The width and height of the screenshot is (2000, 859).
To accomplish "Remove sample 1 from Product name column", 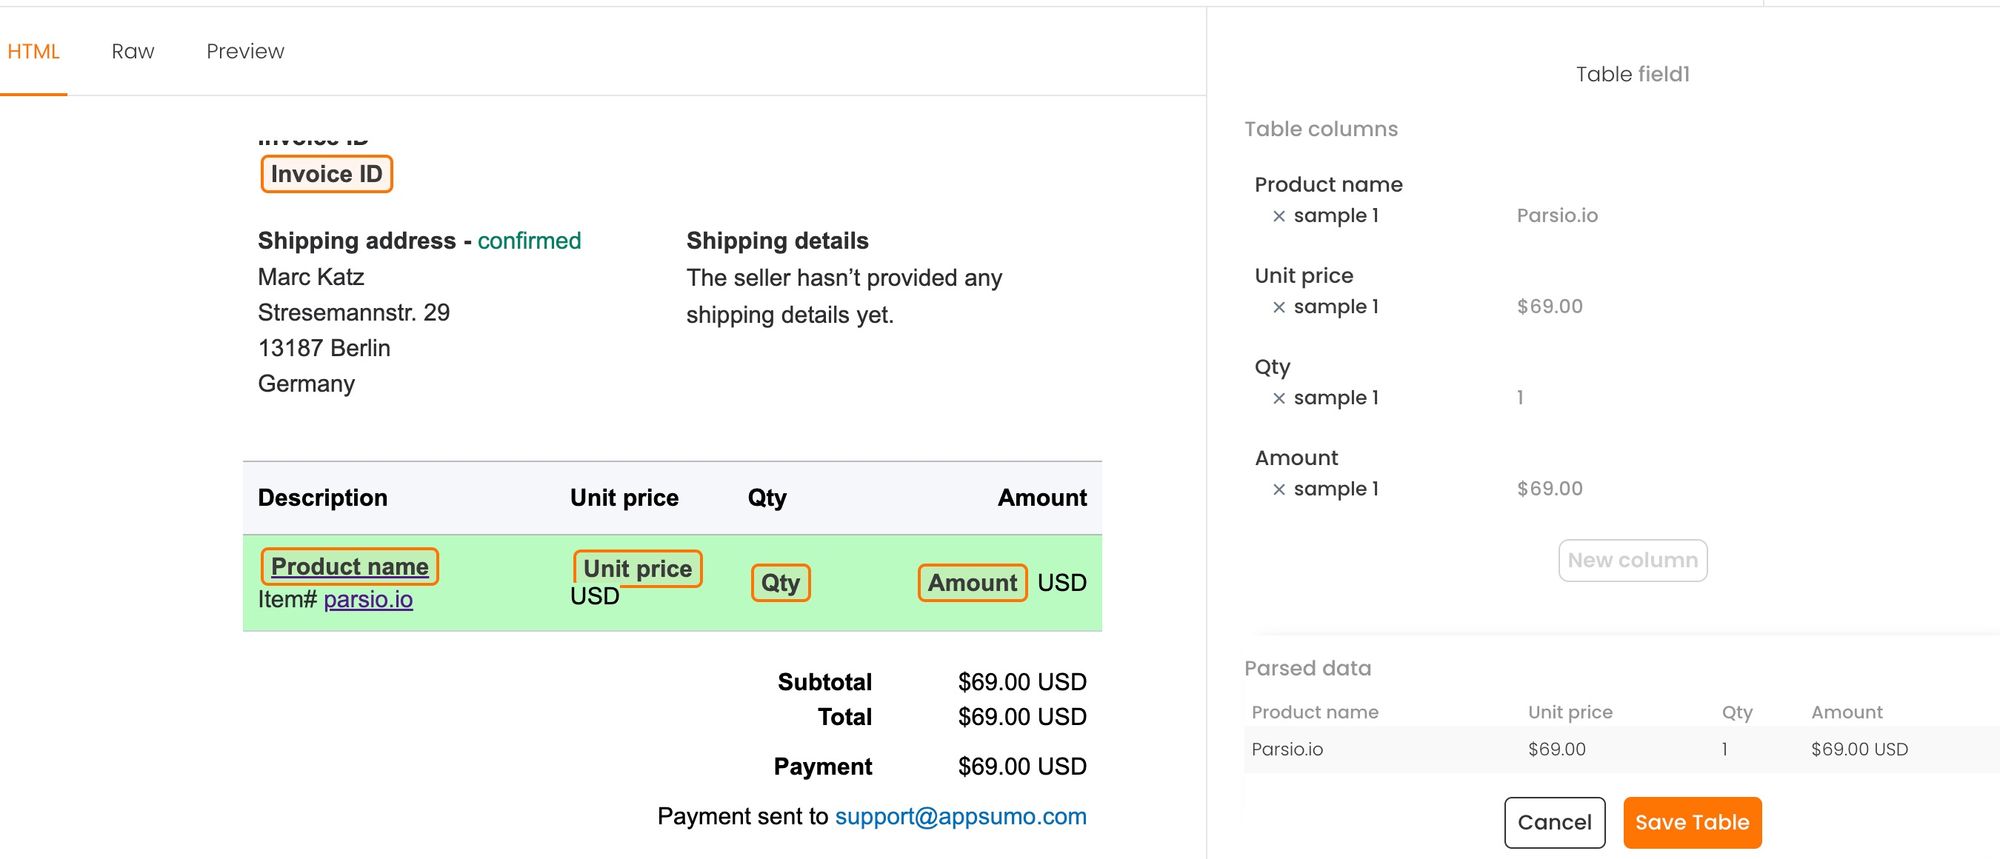I will (1278, 216).
